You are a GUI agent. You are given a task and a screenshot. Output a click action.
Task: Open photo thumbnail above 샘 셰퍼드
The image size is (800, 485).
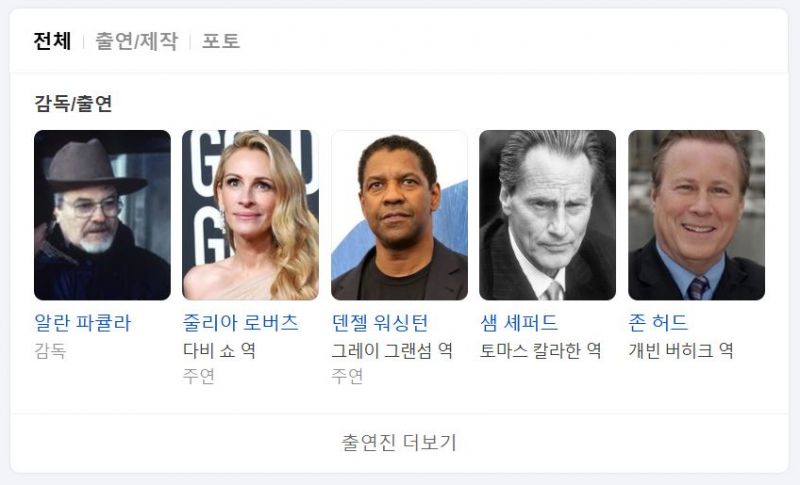coord(547,215)
